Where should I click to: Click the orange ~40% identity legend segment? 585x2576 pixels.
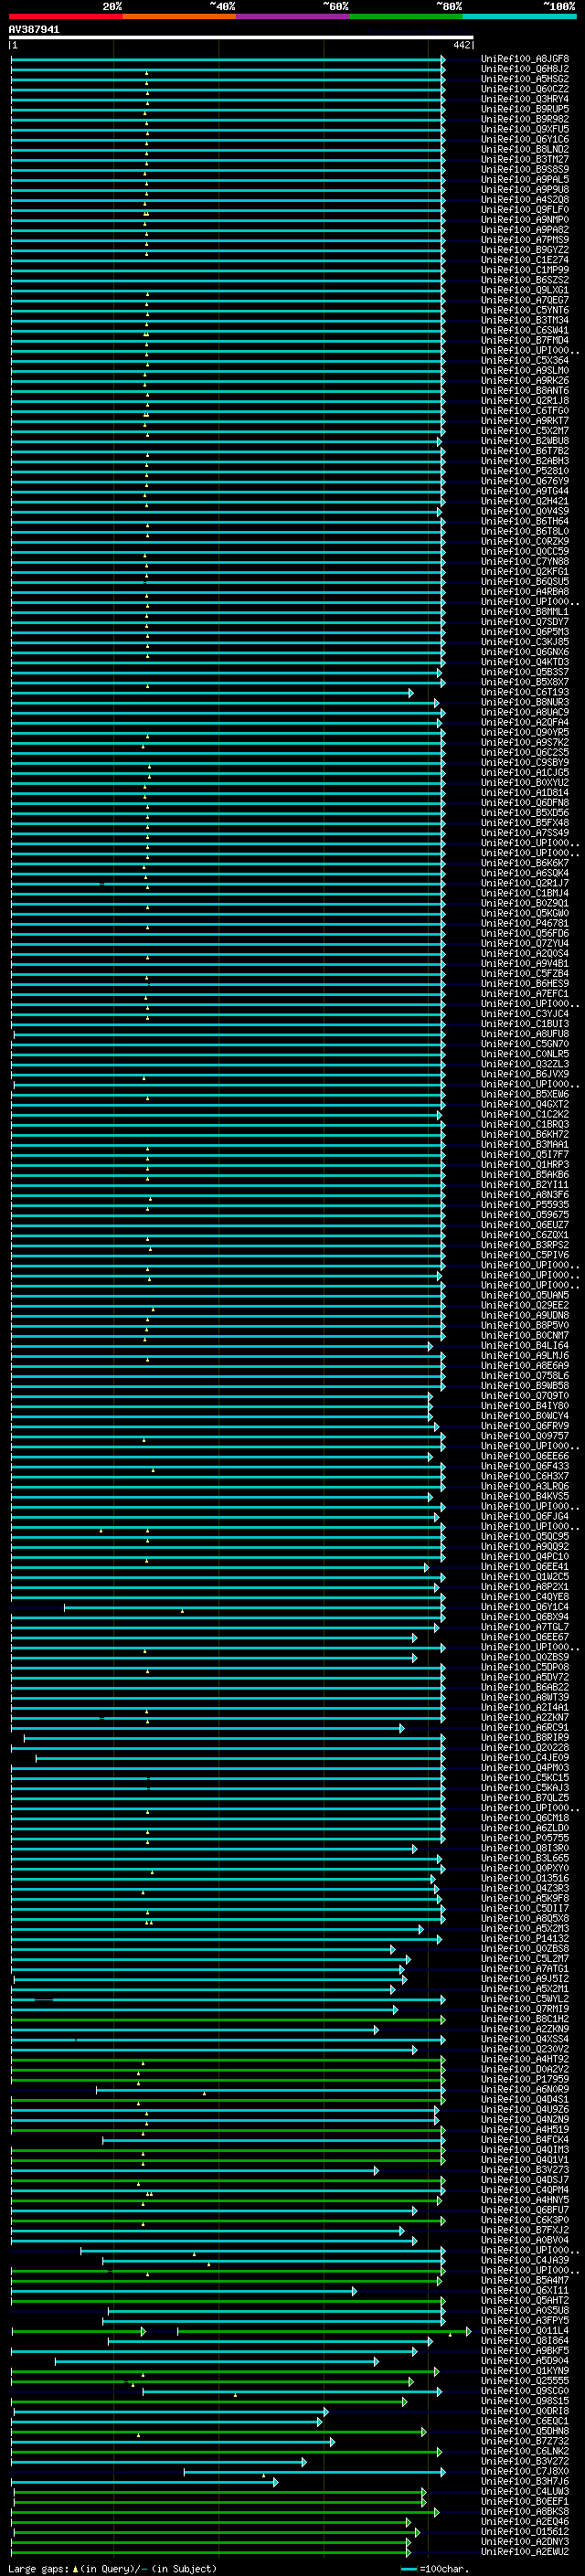[179, 16]
